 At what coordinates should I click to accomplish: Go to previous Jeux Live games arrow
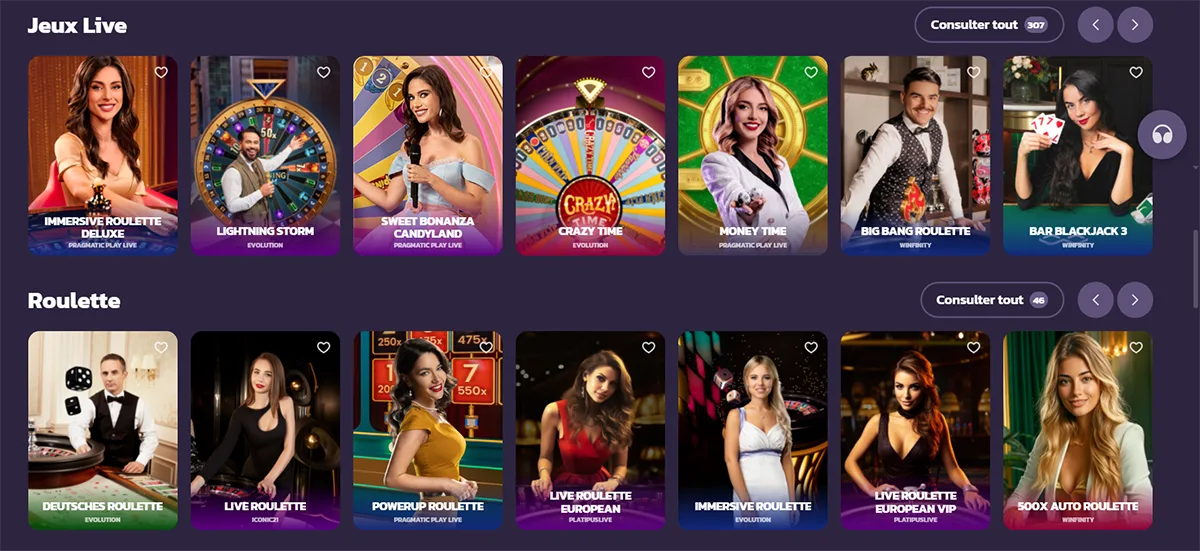click(1096, 25)
